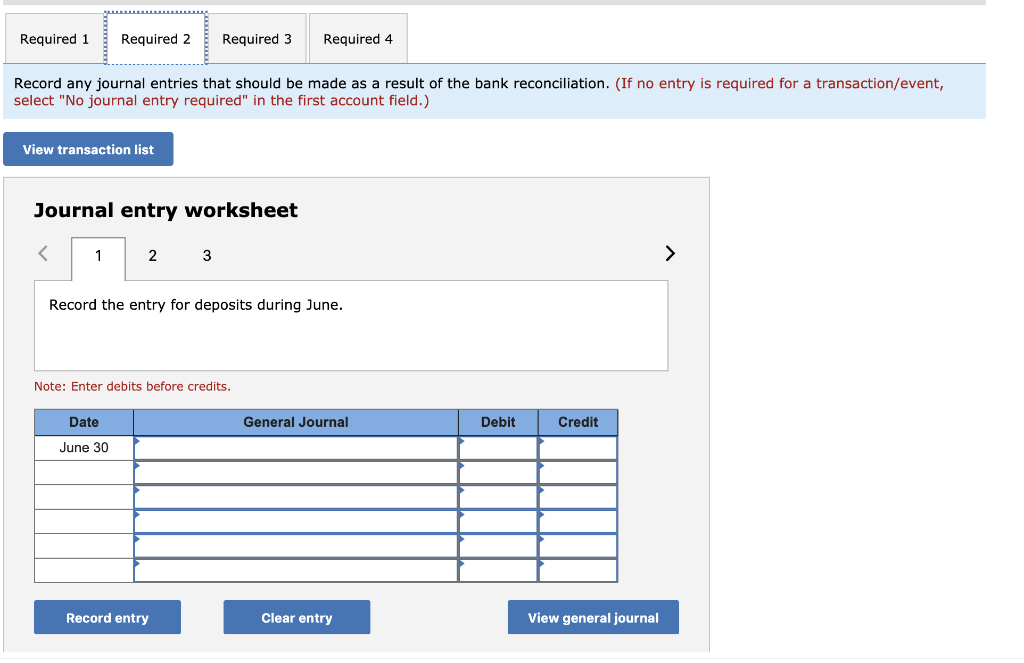
Task: Open General Journal account dropdown in fifth row
Action: point(296,546)
